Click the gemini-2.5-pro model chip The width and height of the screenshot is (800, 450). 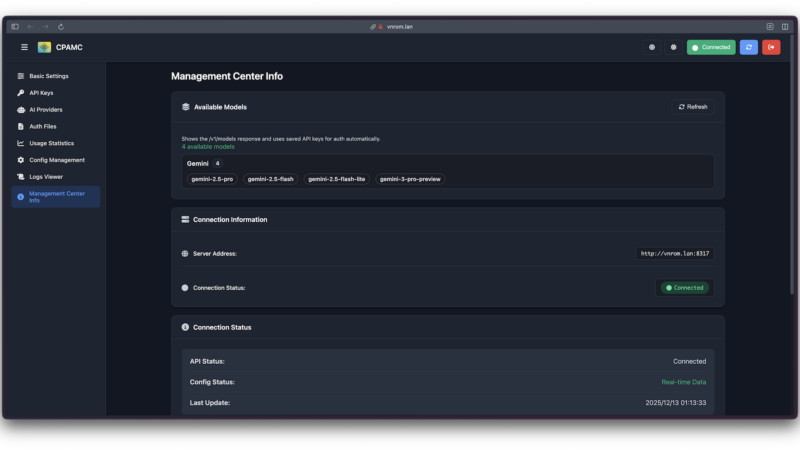(x=212, y=179)
